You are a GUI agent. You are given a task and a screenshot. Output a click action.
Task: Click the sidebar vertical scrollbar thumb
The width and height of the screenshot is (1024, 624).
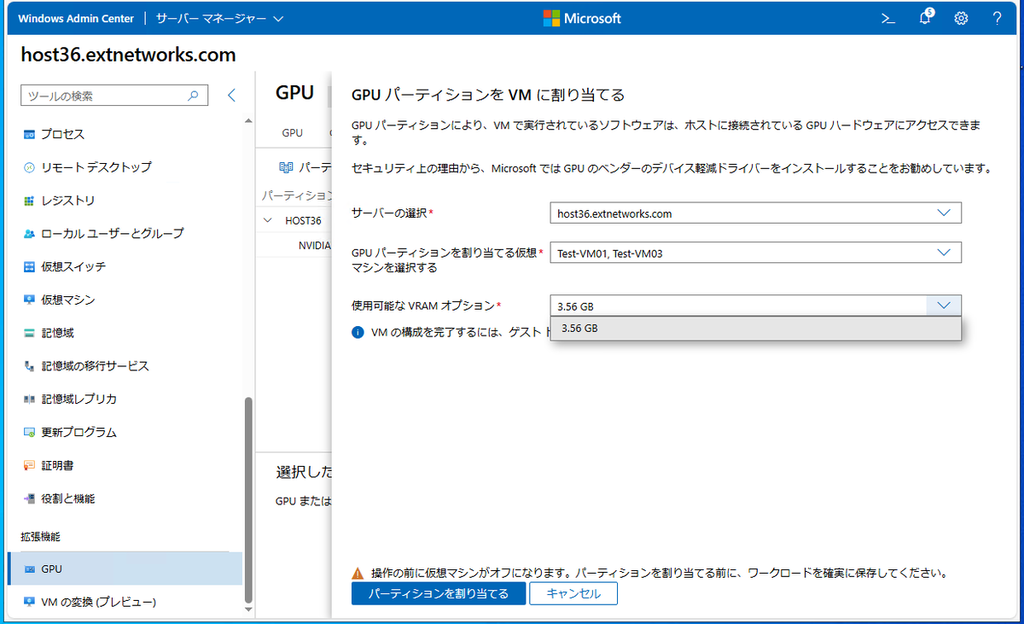[248, 500]
